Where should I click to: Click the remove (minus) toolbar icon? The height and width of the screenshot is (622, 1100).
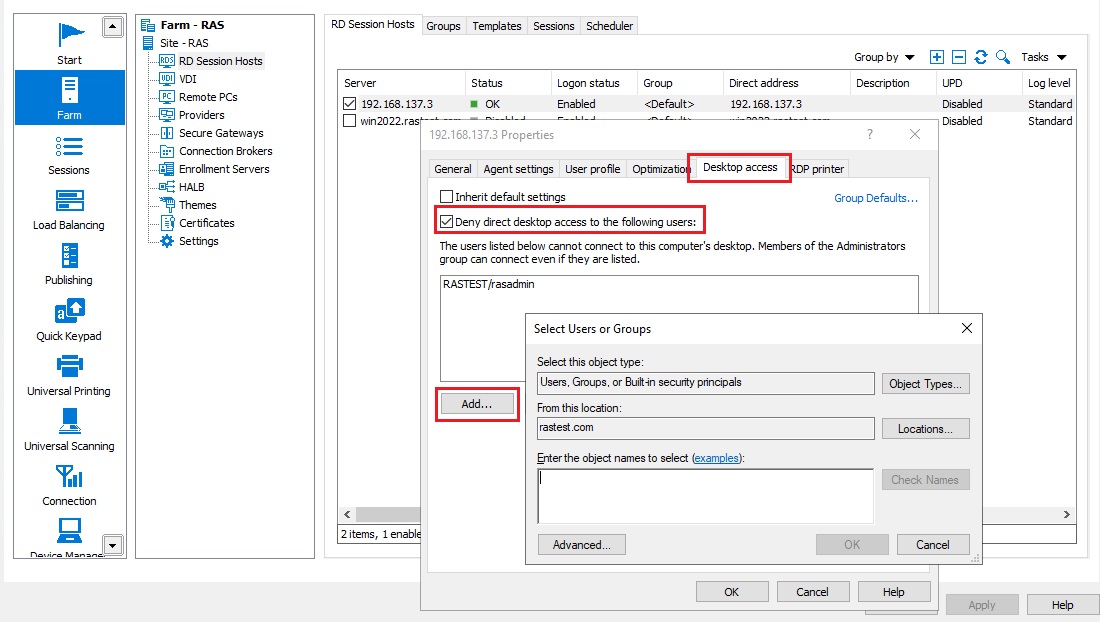coord(959,58)
